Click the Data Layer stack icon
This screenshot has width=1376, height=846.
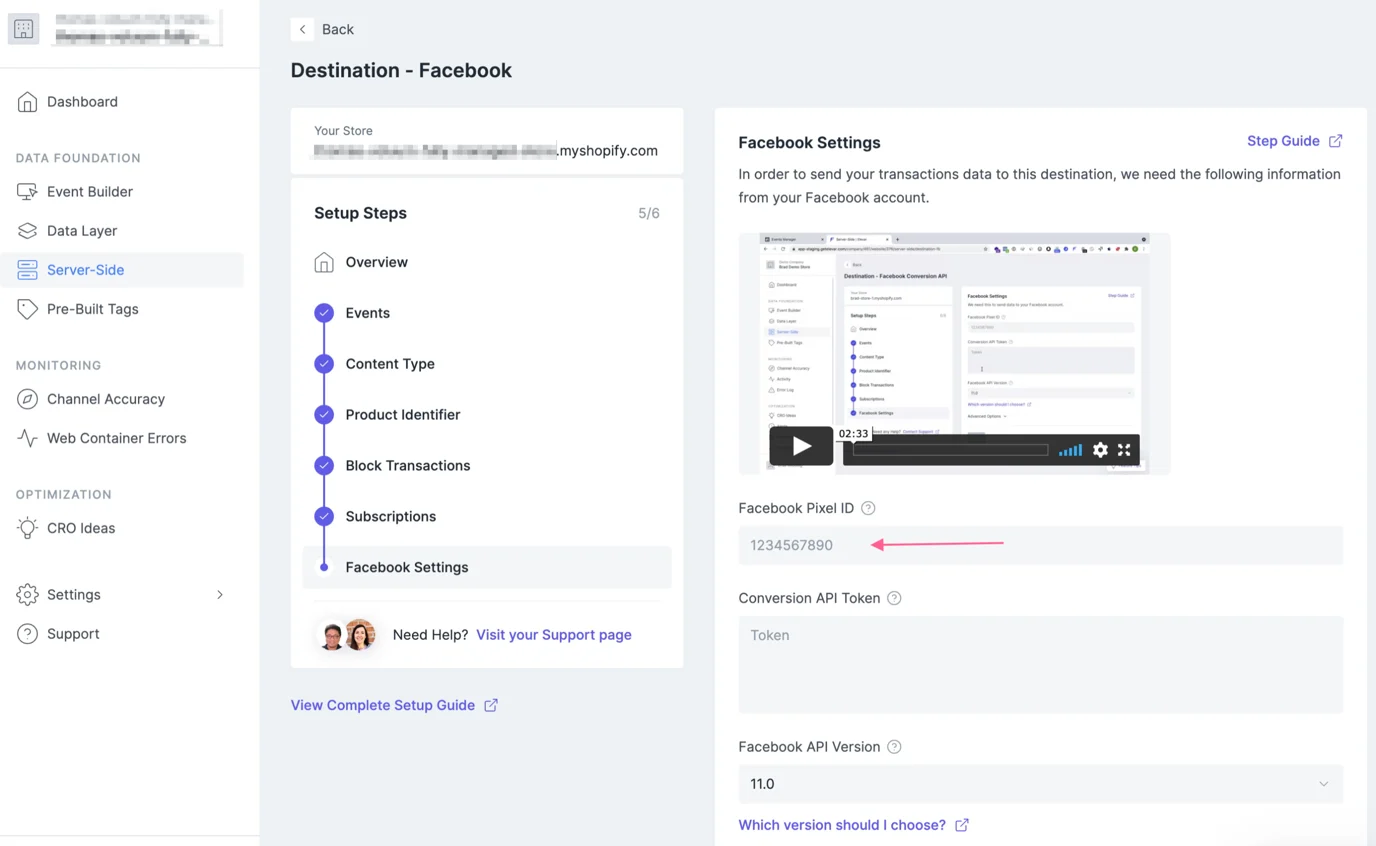(27, 230)
